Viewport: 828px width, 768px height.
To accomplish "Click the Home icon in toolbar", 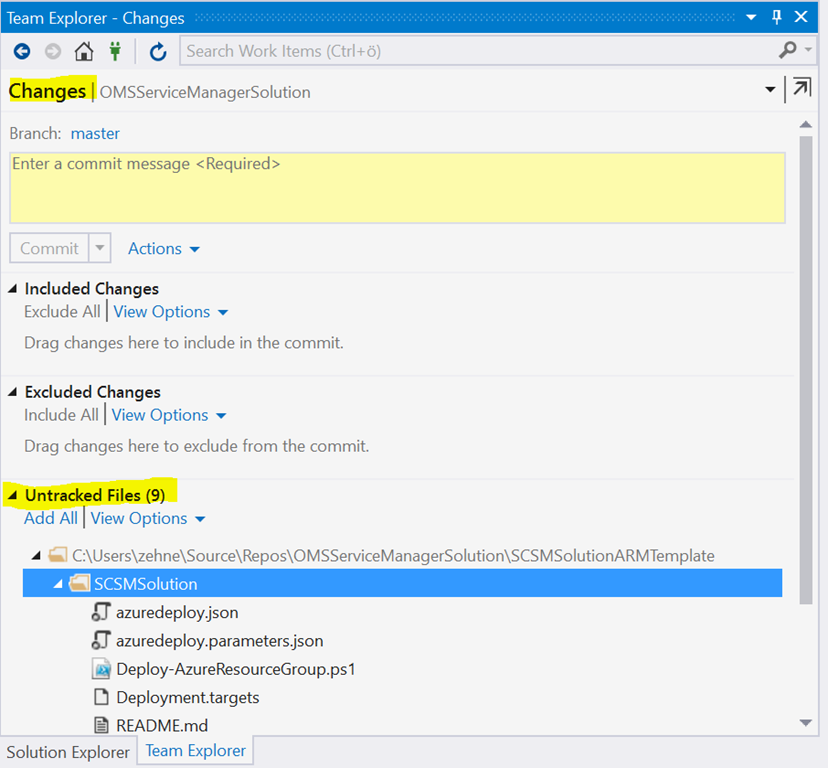I will tap(84, 51).
